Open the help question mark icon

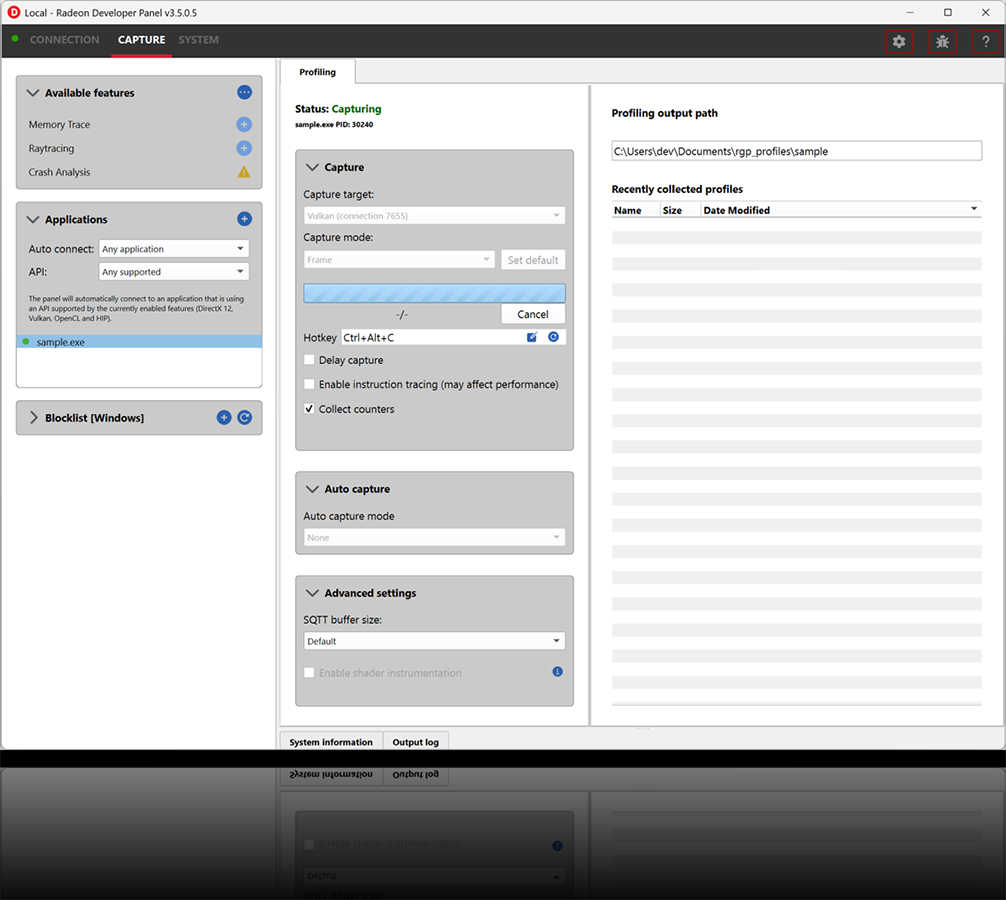[x=985, y=42]
